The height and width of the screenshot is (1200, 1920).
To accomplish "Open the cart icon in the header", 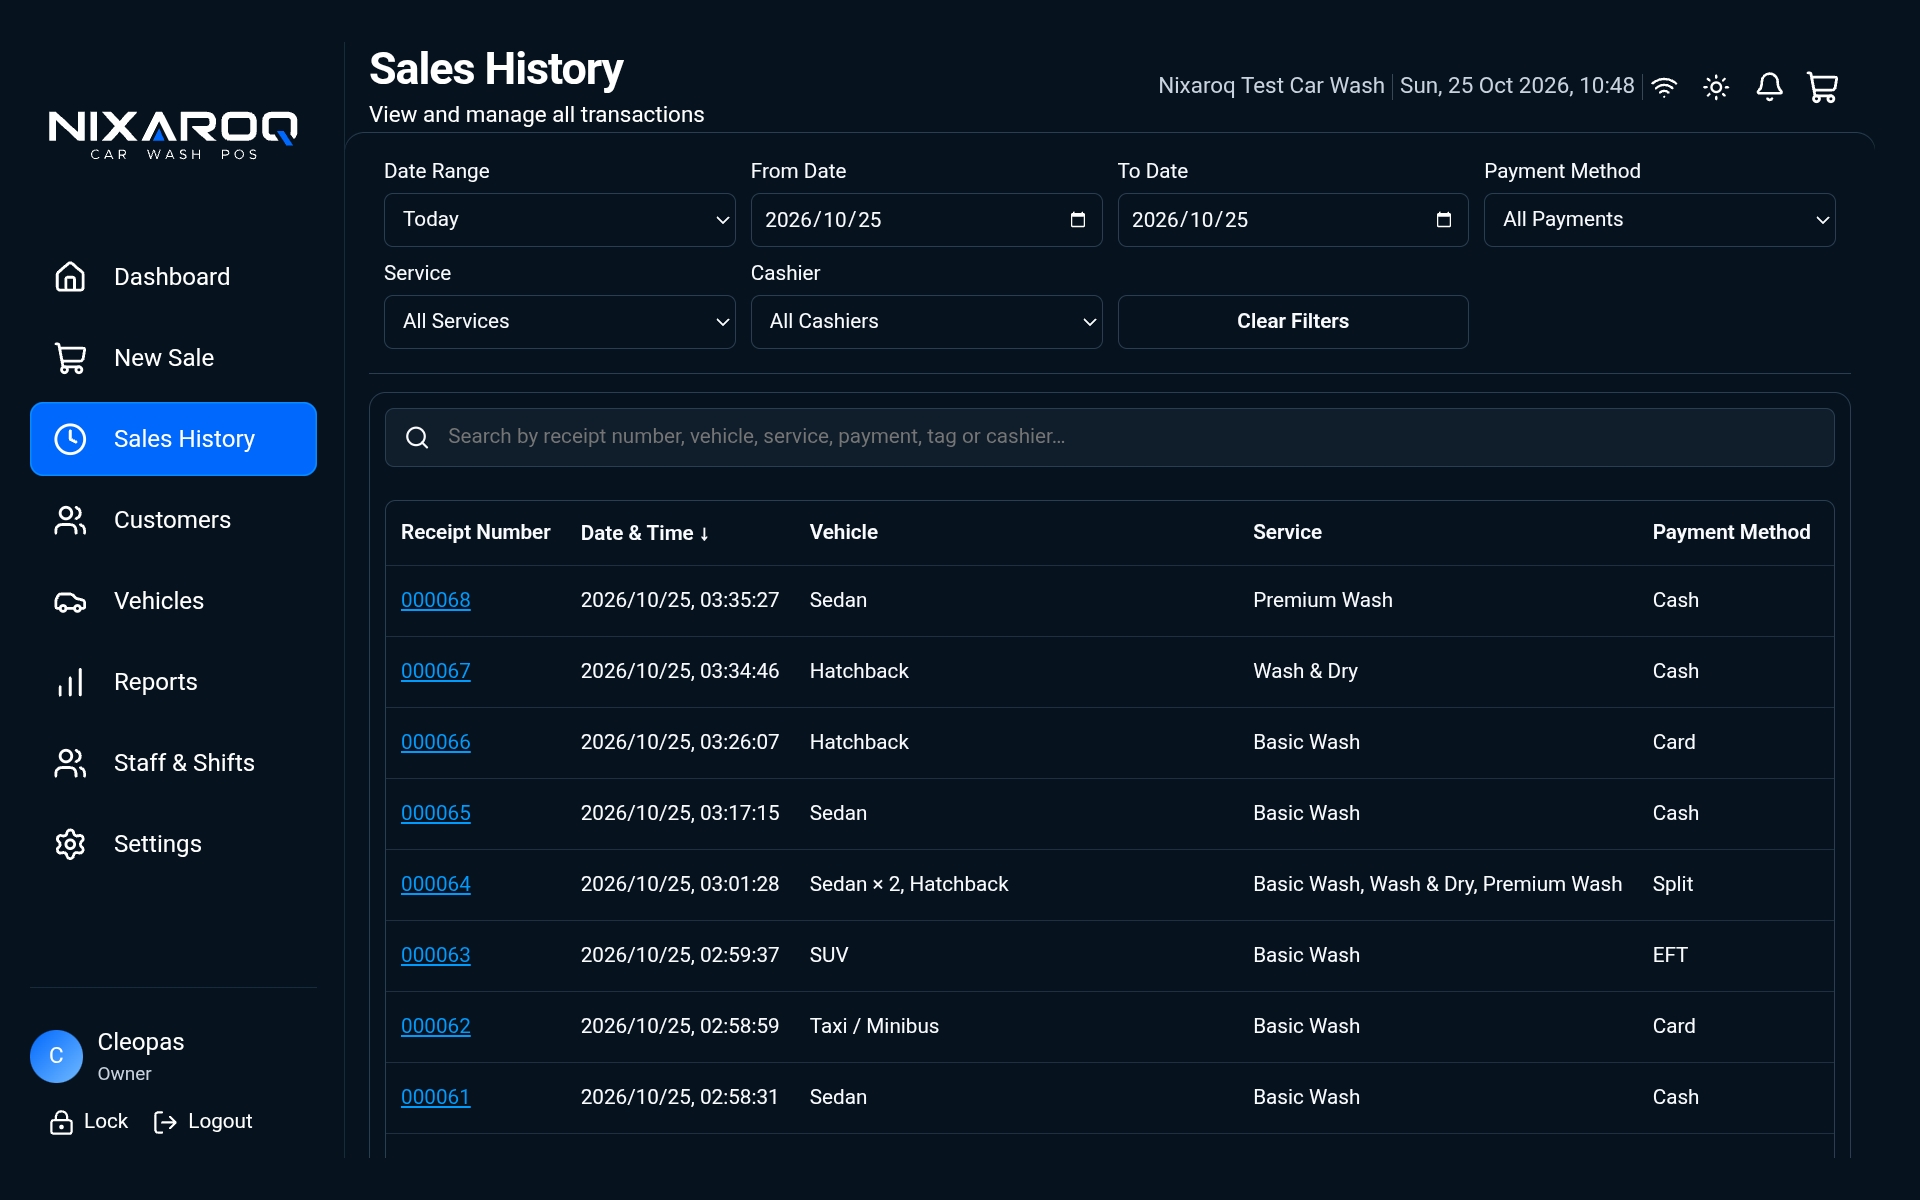I will [x=1822, y=87].
